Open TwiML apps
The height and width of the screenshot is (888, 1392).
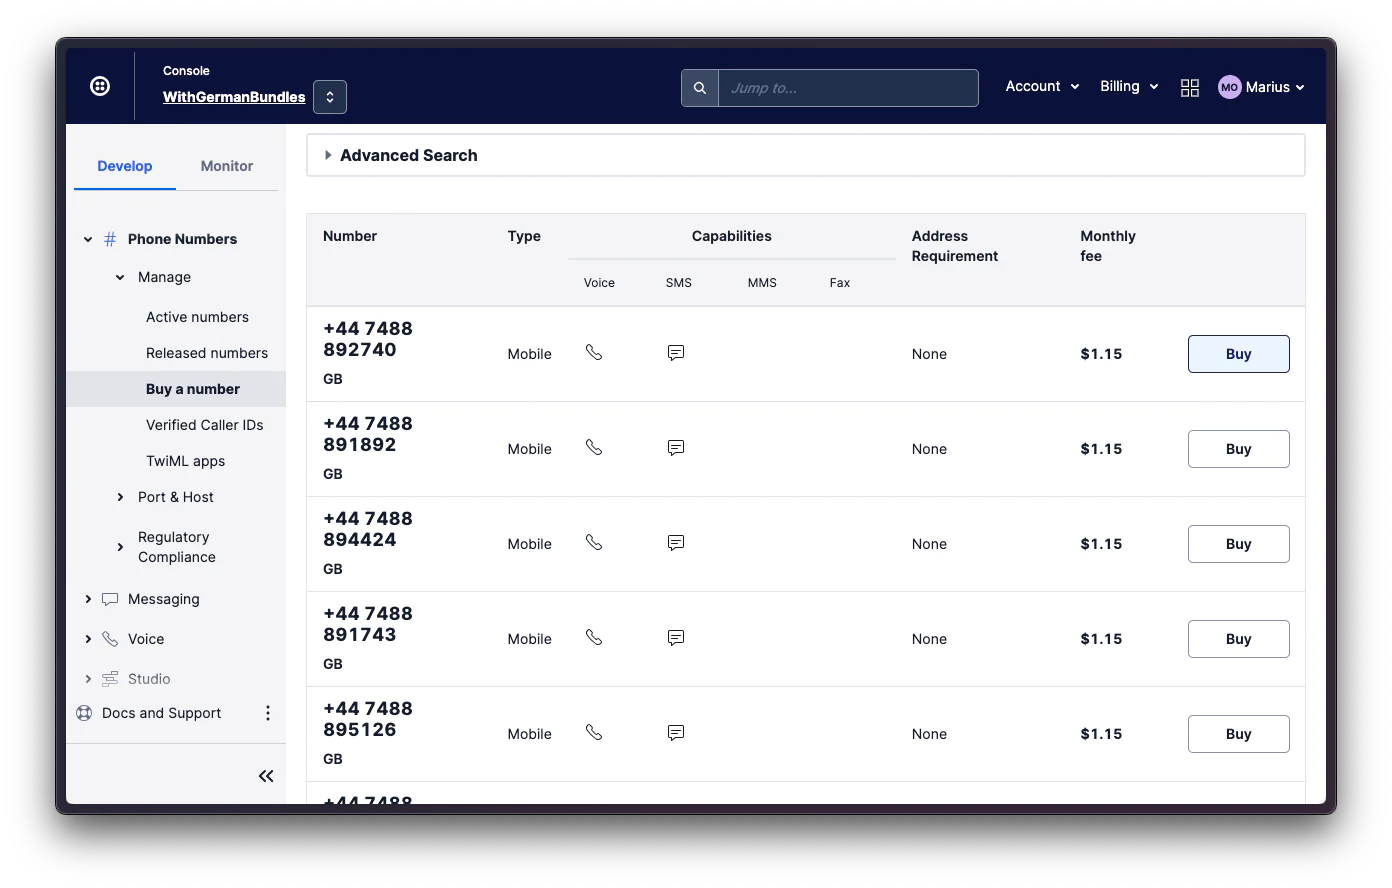coord(186,461)
